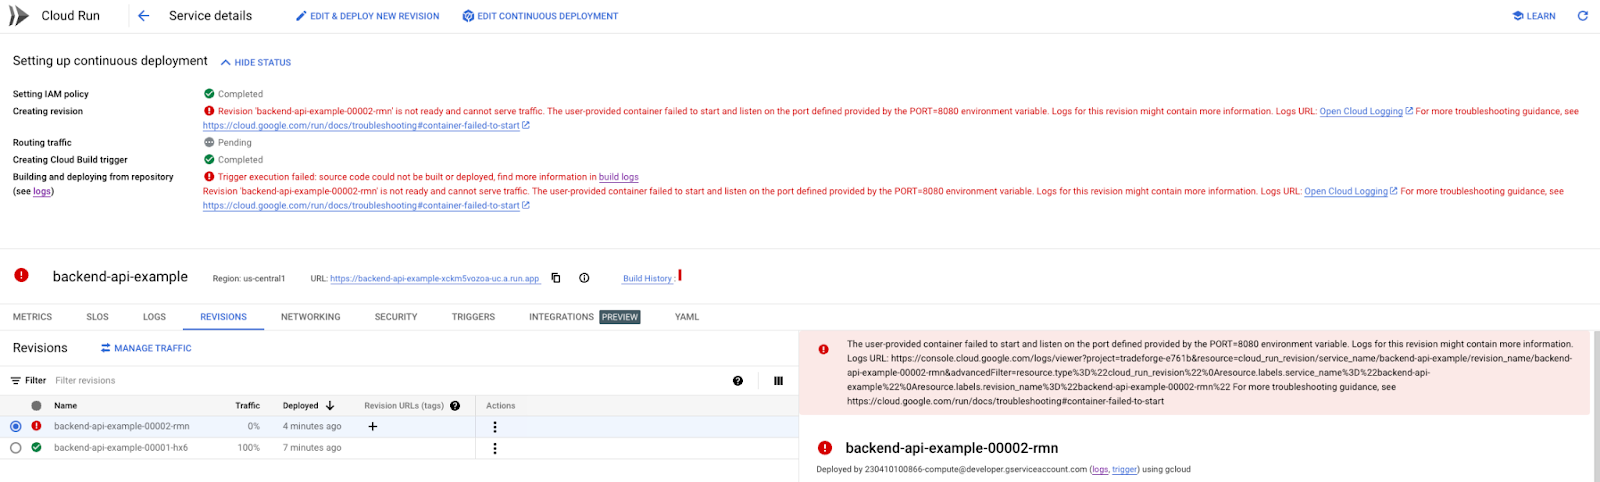Add a tag with the plus icon
This screenshot has width=1600, height=482.
373,427
